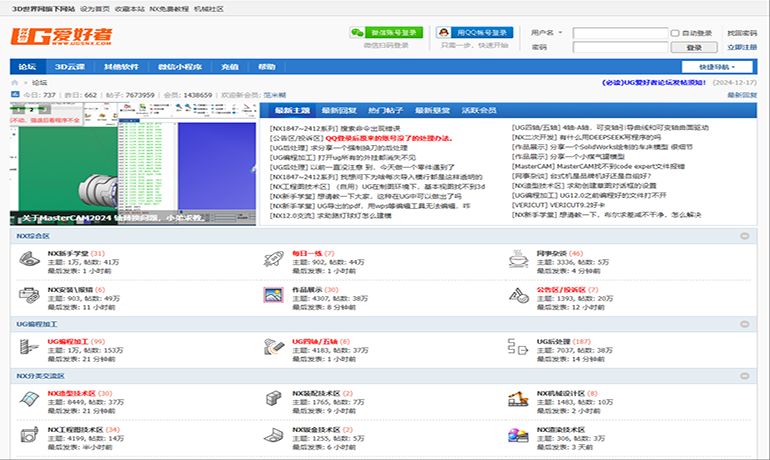Screen dimensions: 770x460
Task: Click the UG编程加工 milling cutter icon
Action: pos(29,347)
